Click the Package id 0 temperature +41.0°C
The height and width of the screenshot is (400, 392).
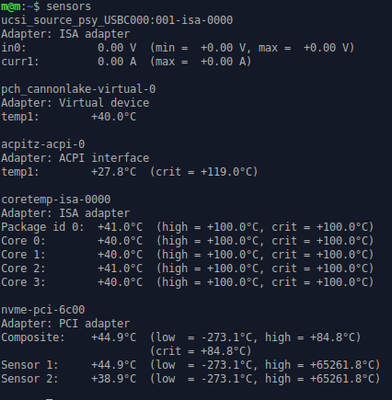coord(120,227)
